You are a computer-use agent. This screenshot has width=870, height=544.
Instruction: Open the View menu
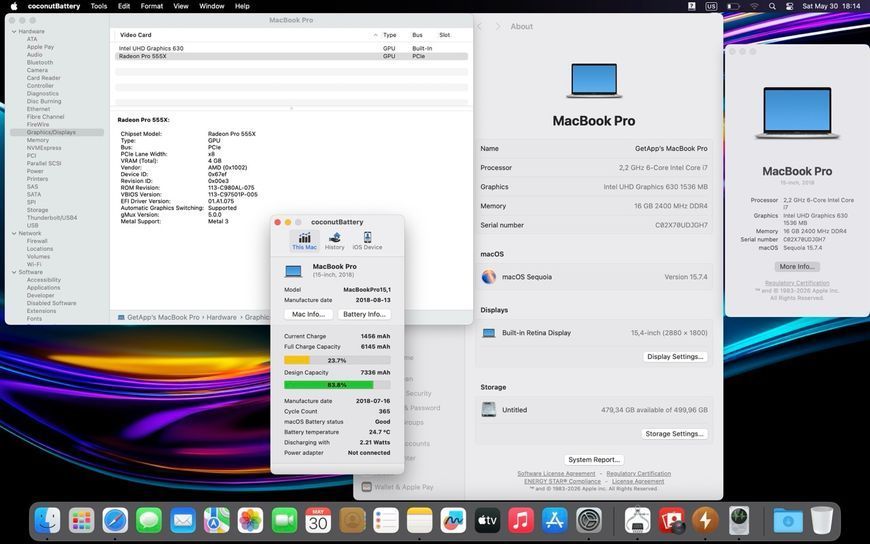point(181,6)
